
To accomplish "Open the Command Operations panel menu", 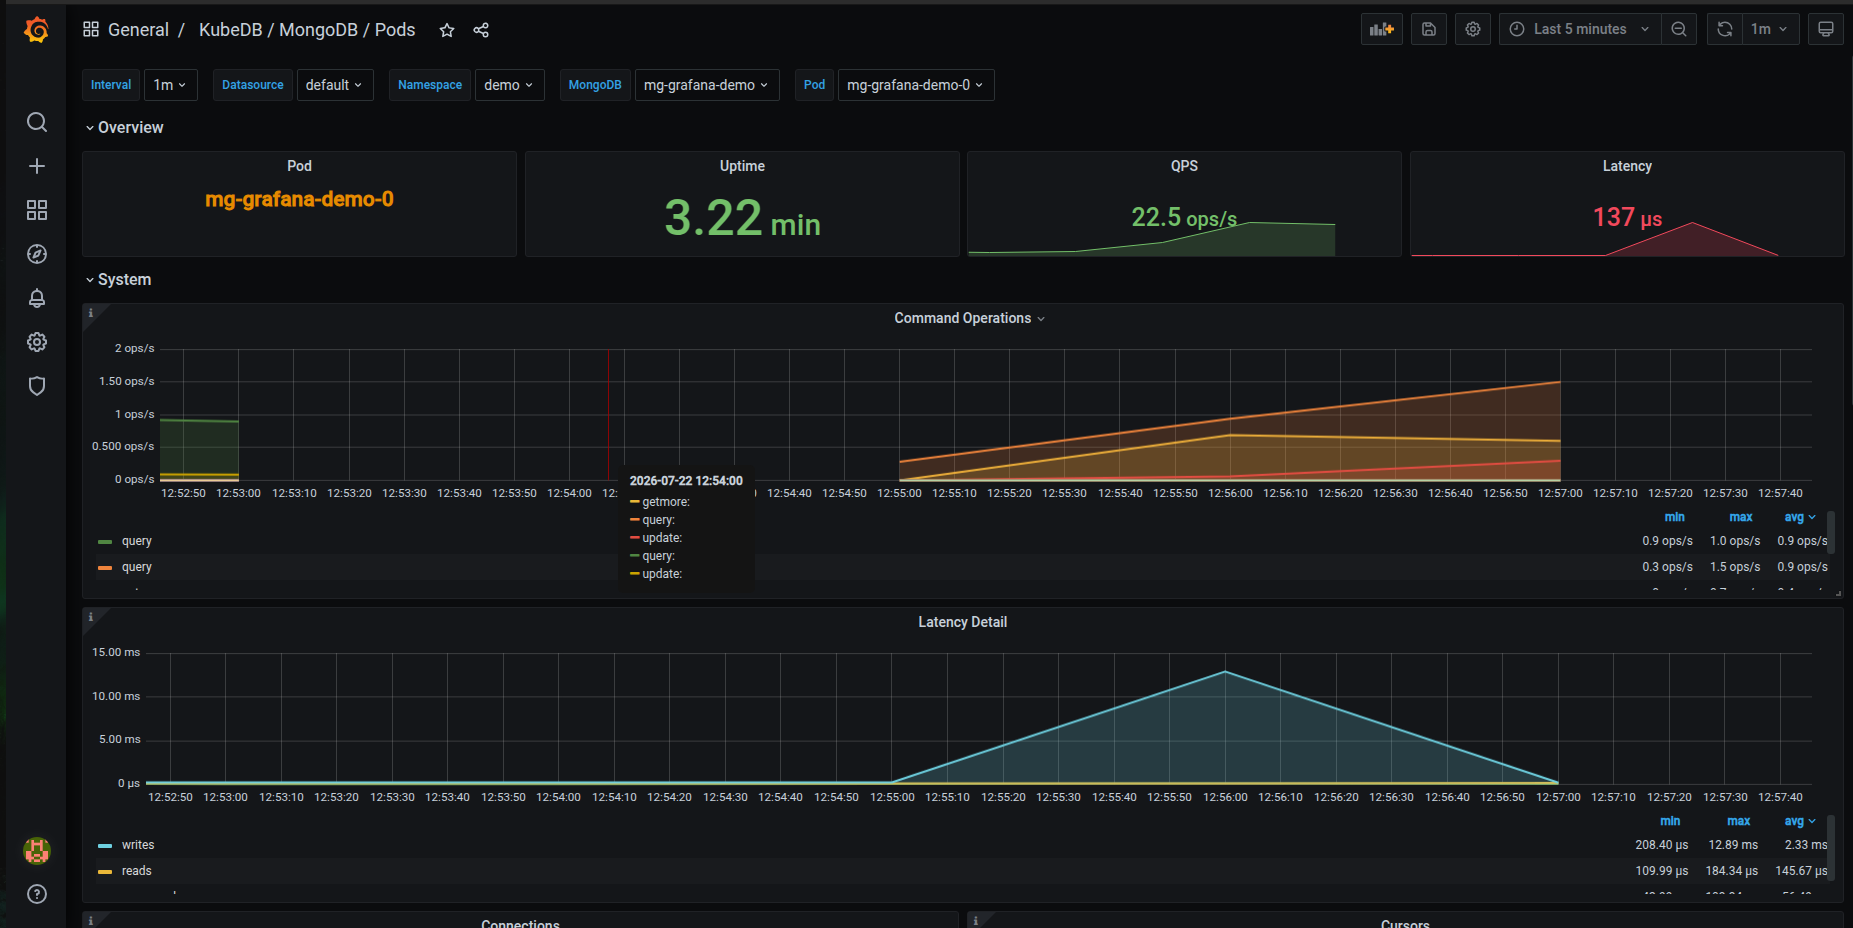I will [969, 318].
